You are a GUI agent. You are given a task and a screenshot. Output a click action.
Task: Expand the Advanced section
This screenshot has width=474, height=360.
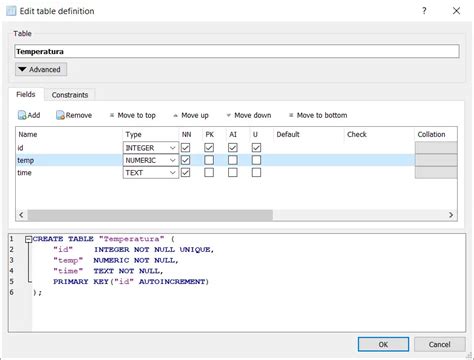41,69
